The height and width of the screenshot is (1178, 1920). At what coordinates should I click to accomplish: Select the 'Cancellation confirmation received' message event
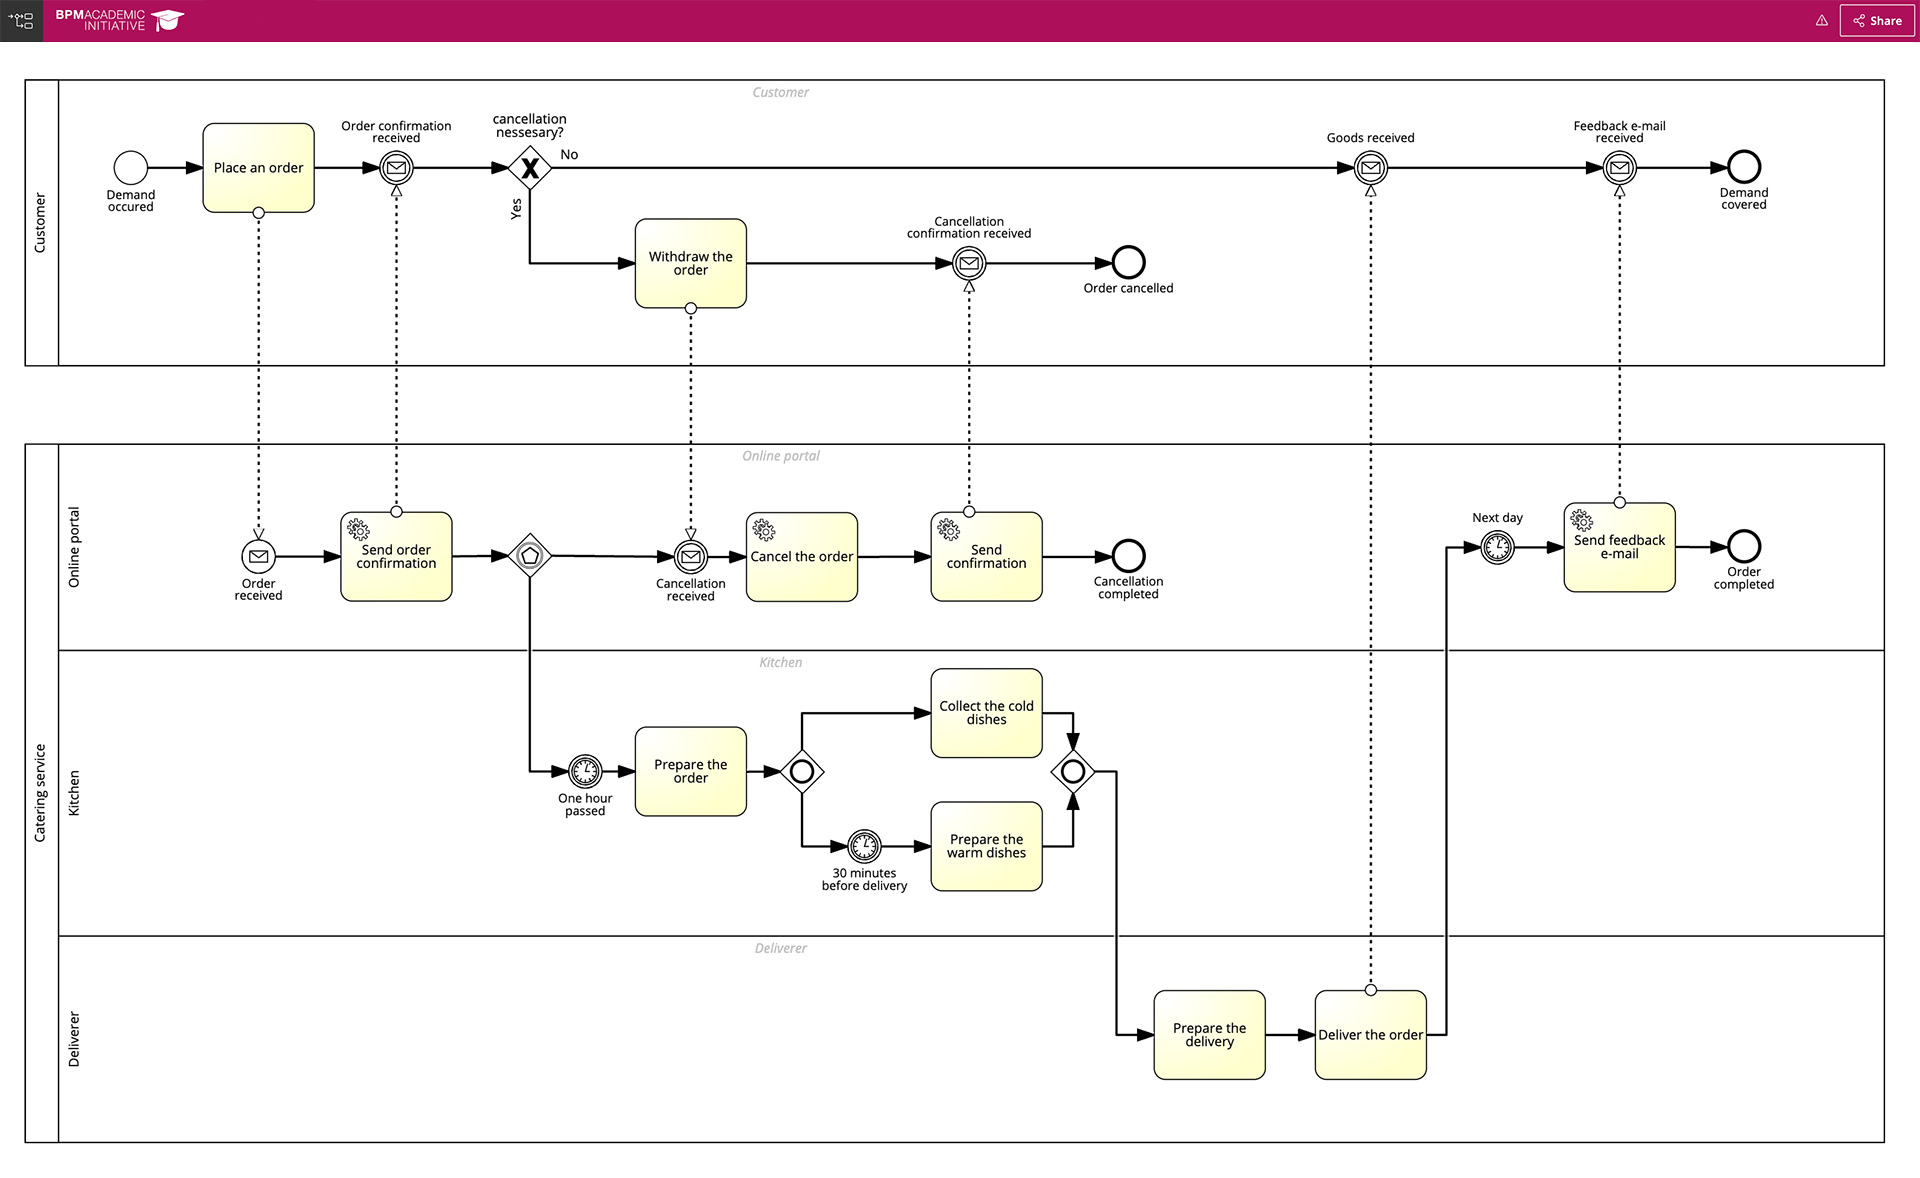pyautogui.click(x=968, y=263)
